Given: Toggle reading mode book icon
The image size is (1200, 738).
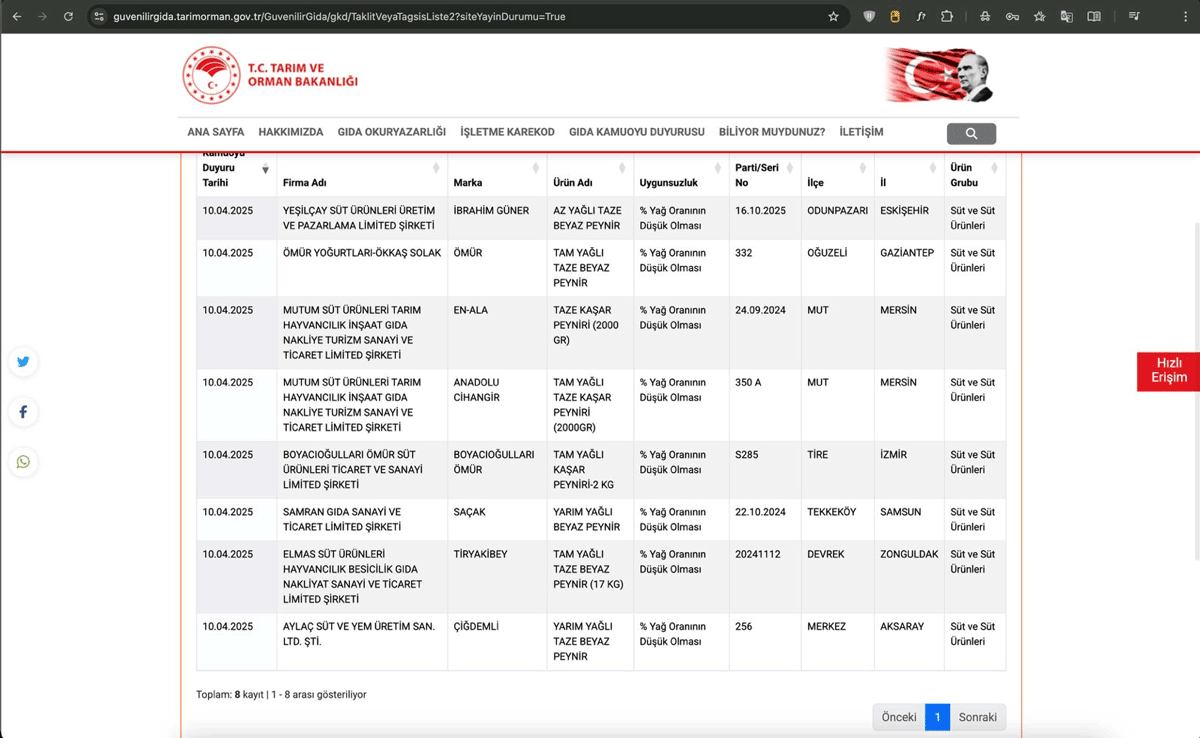Looking at the screenshot, I should [x=1094, y=16].
